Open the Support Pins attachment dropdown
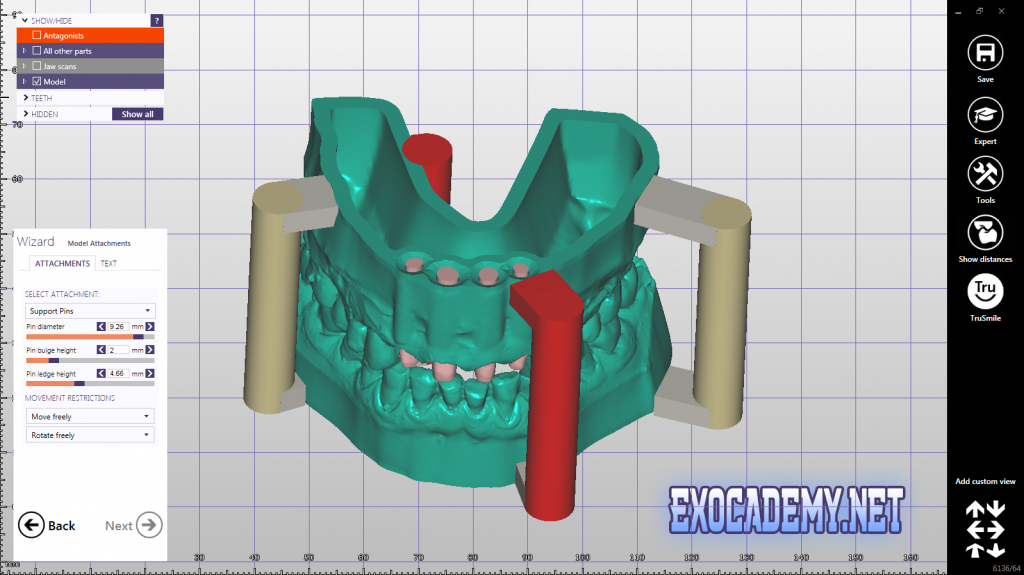The height and width of the screenshot is (575, 1024). pos(90,311)
